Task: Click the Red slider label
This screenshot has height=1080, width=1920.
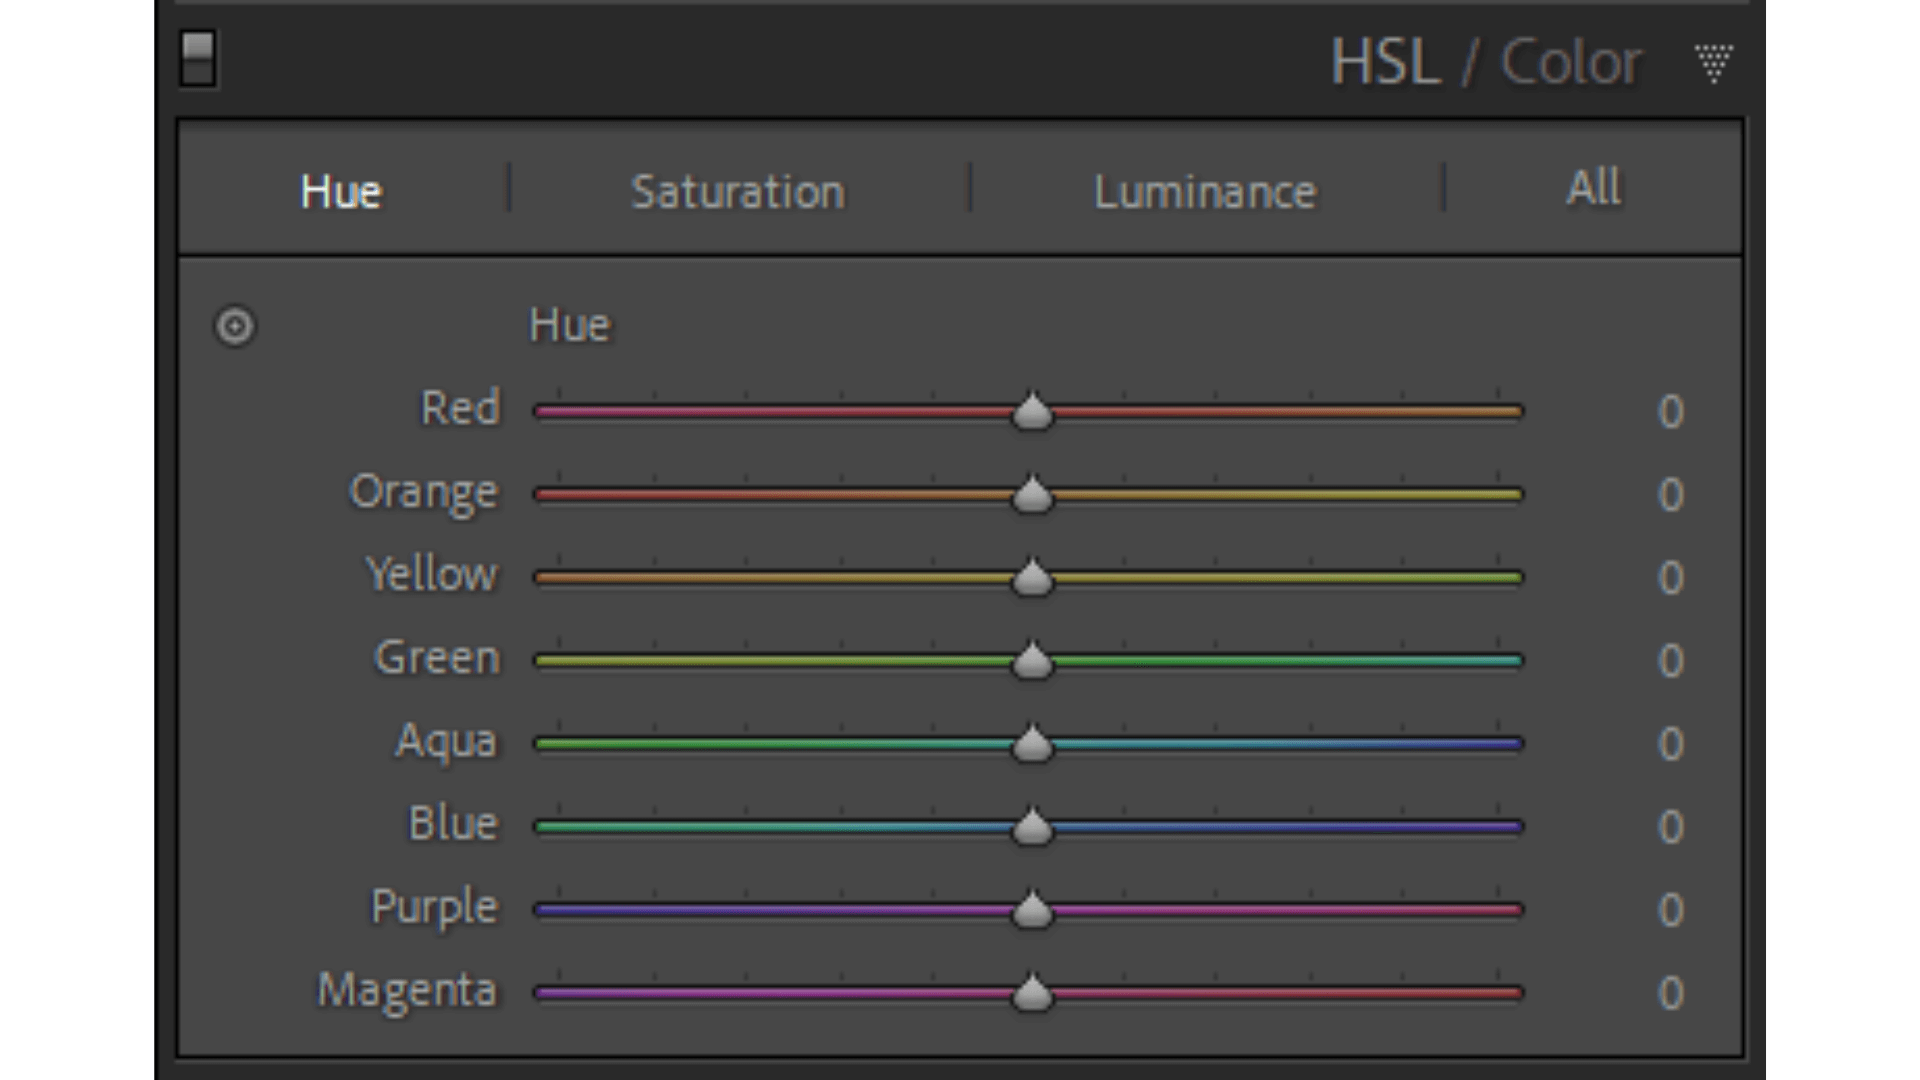Action: pos(460,408)
